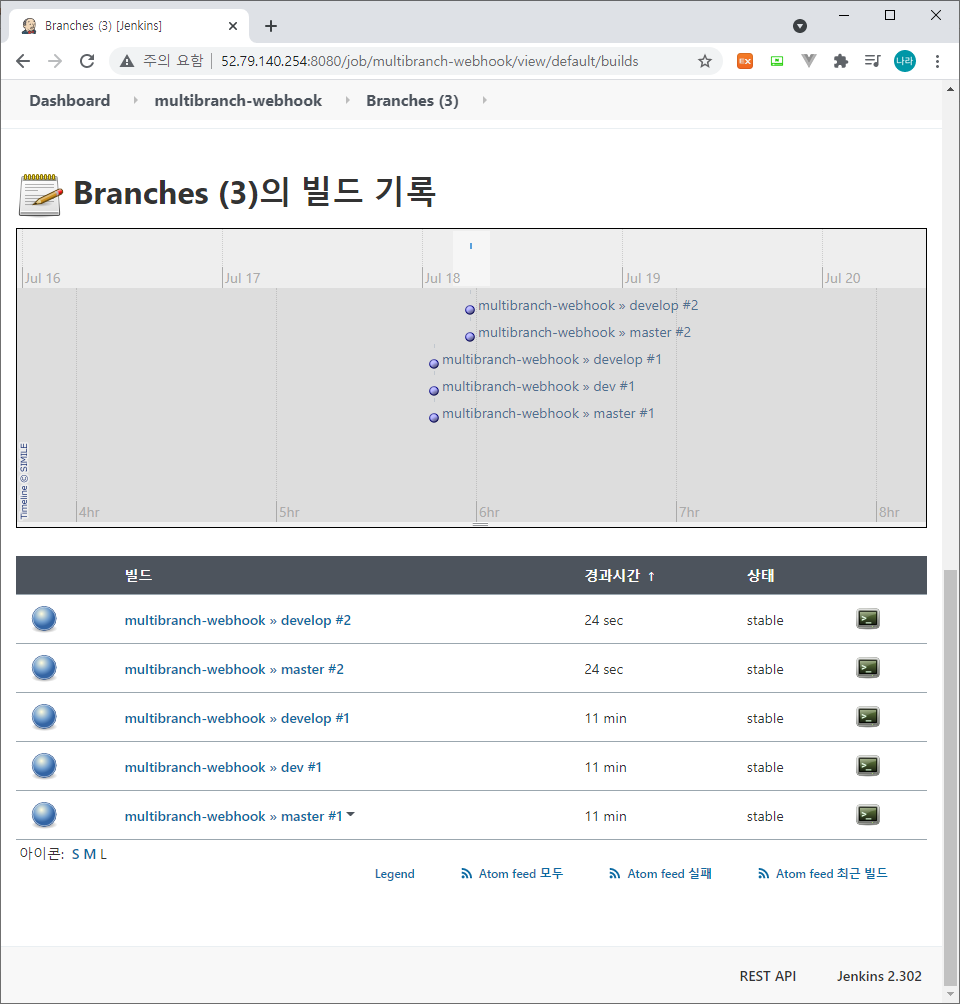Viewport: 960px width, 1004px height.
Task: Click blue status ball of master #1 row
Action: 44,815
